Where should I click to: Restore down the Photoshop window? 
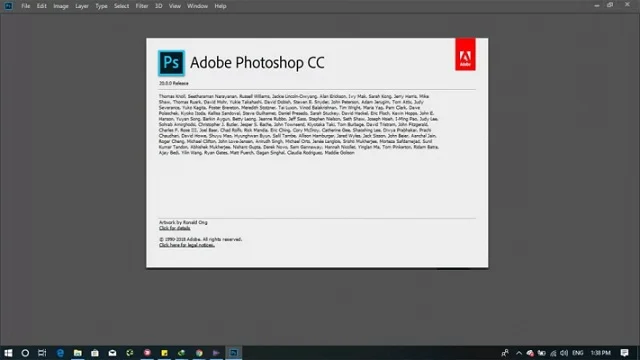610,5
